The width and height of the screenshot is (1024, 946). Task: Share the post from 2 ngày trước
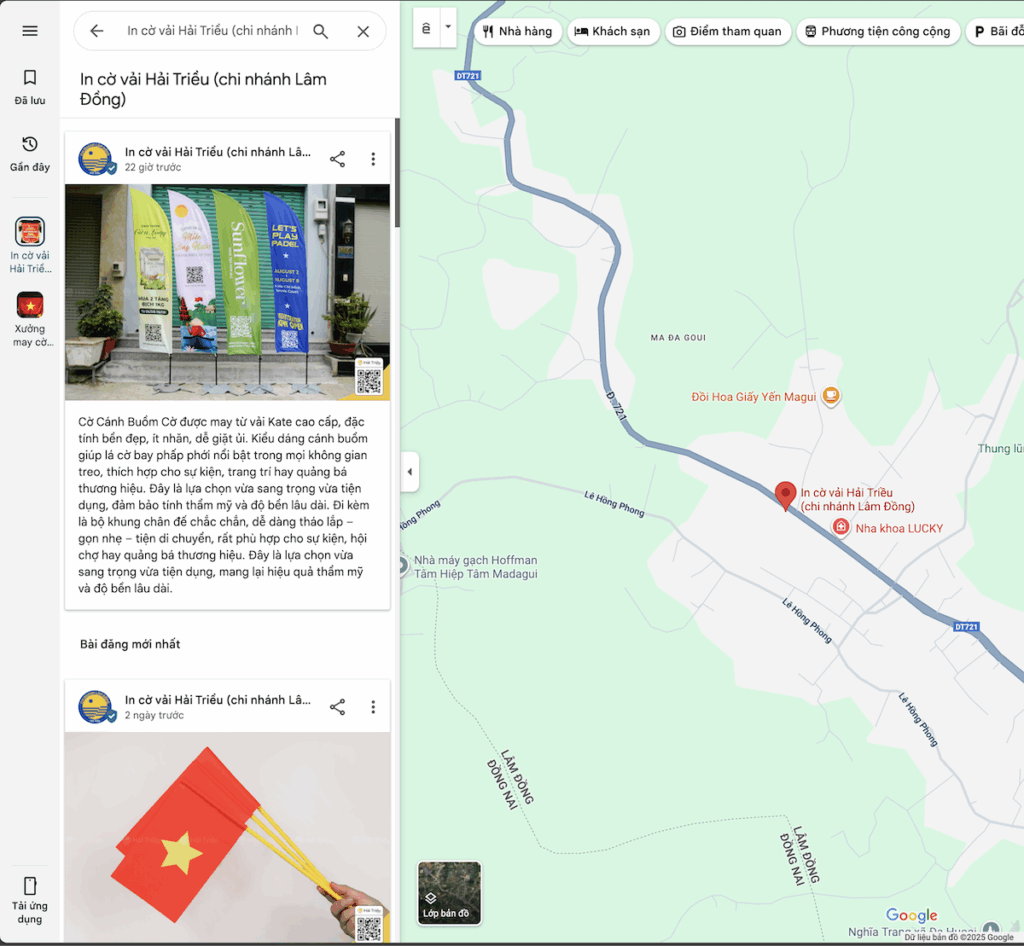click(338, 706)
